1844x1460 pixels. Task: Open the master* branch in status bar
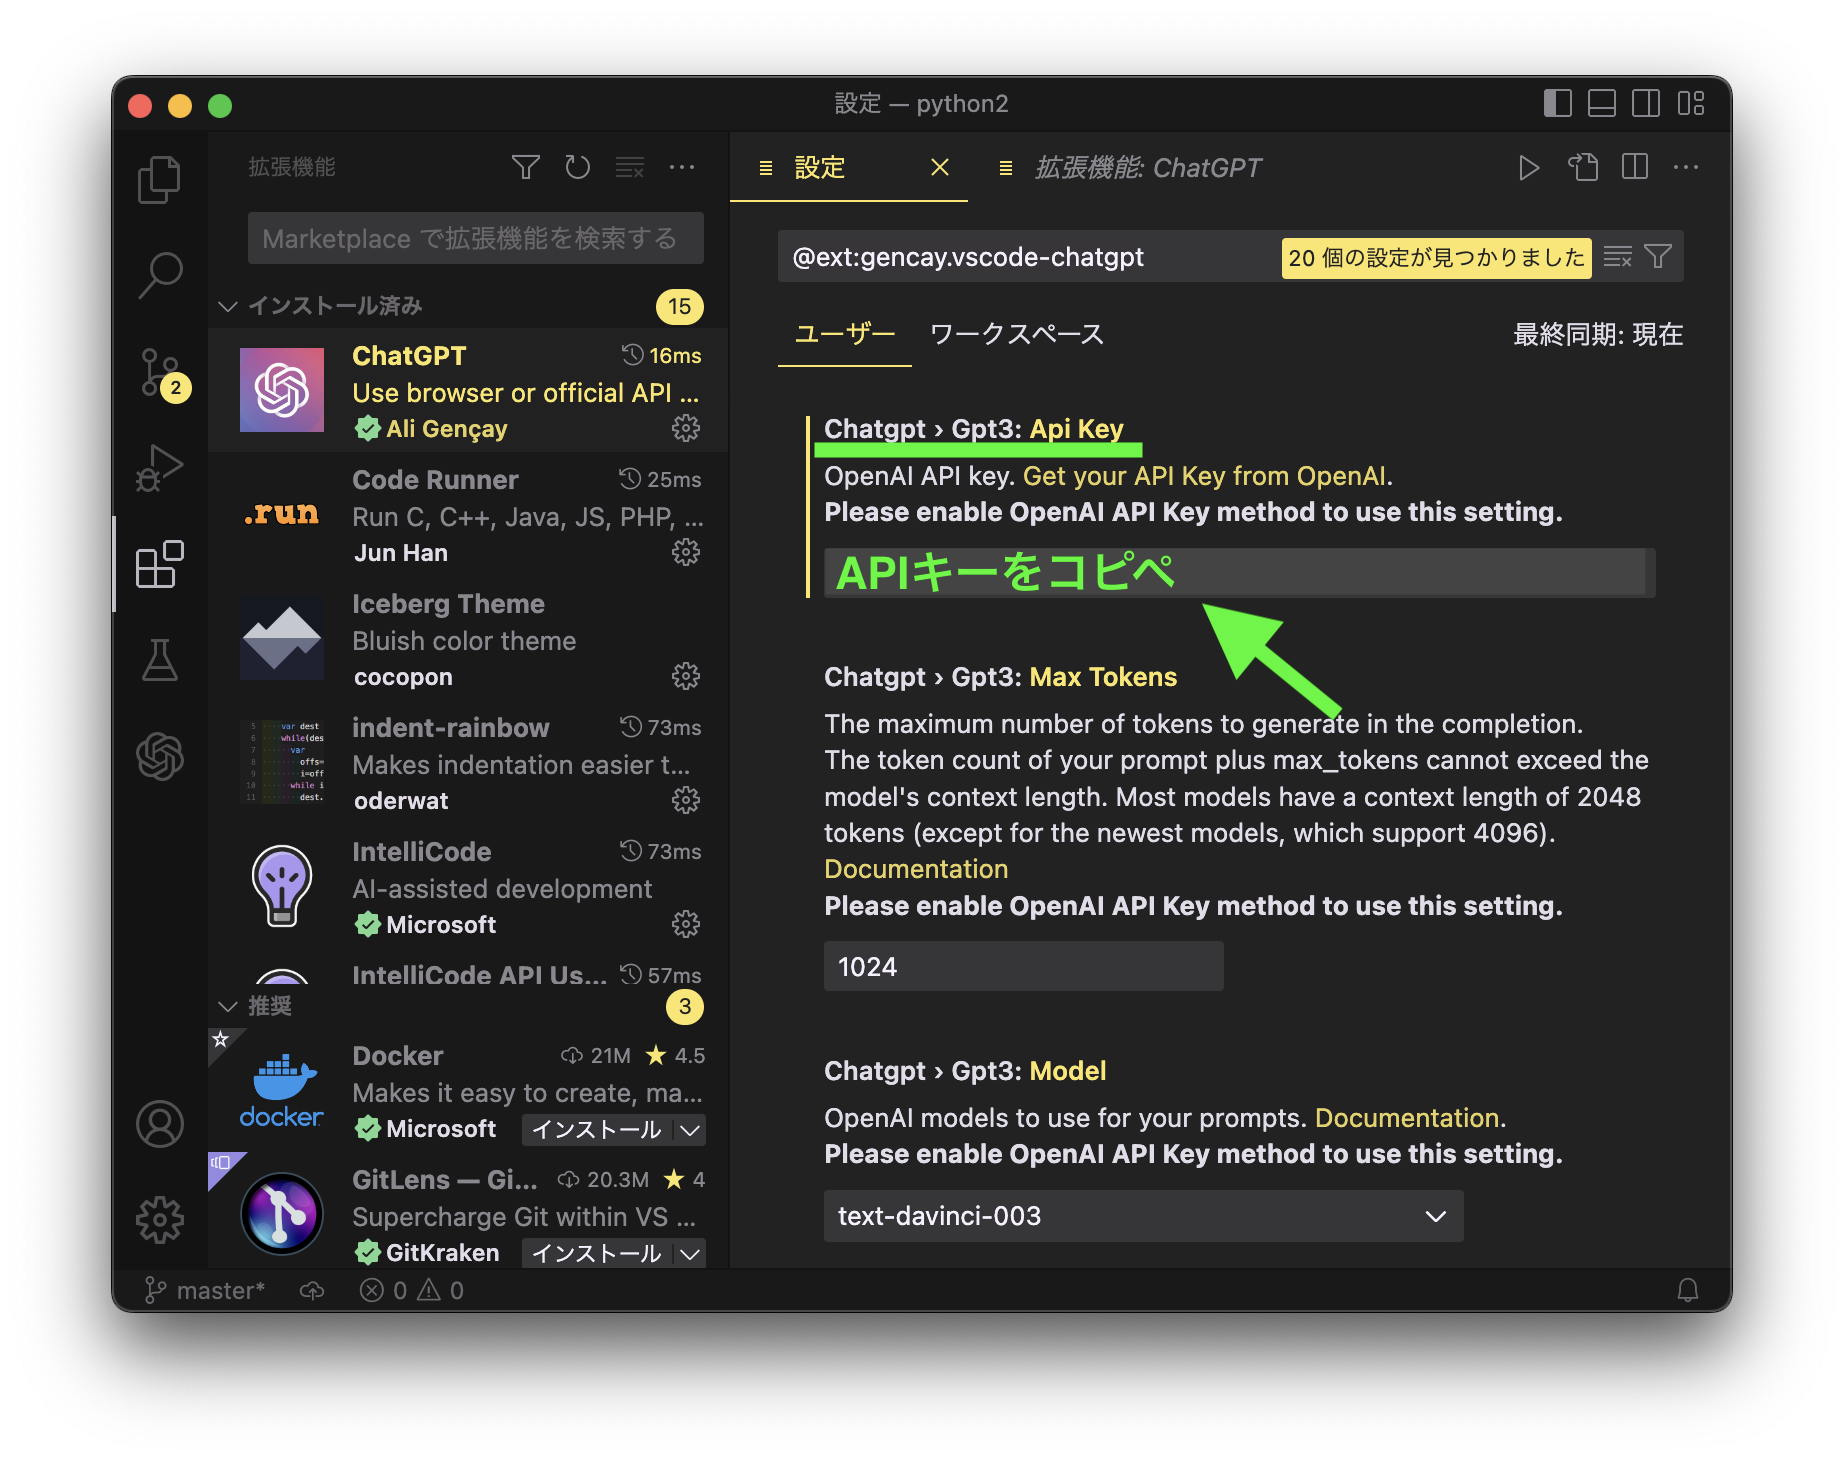(x=205, y=1291)
